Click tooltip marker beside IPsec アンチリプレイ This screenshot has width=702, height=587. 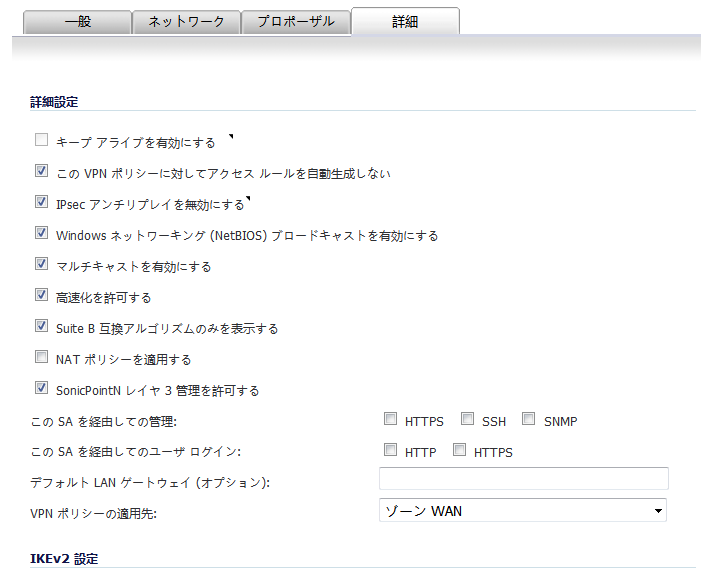pos(248,198)
